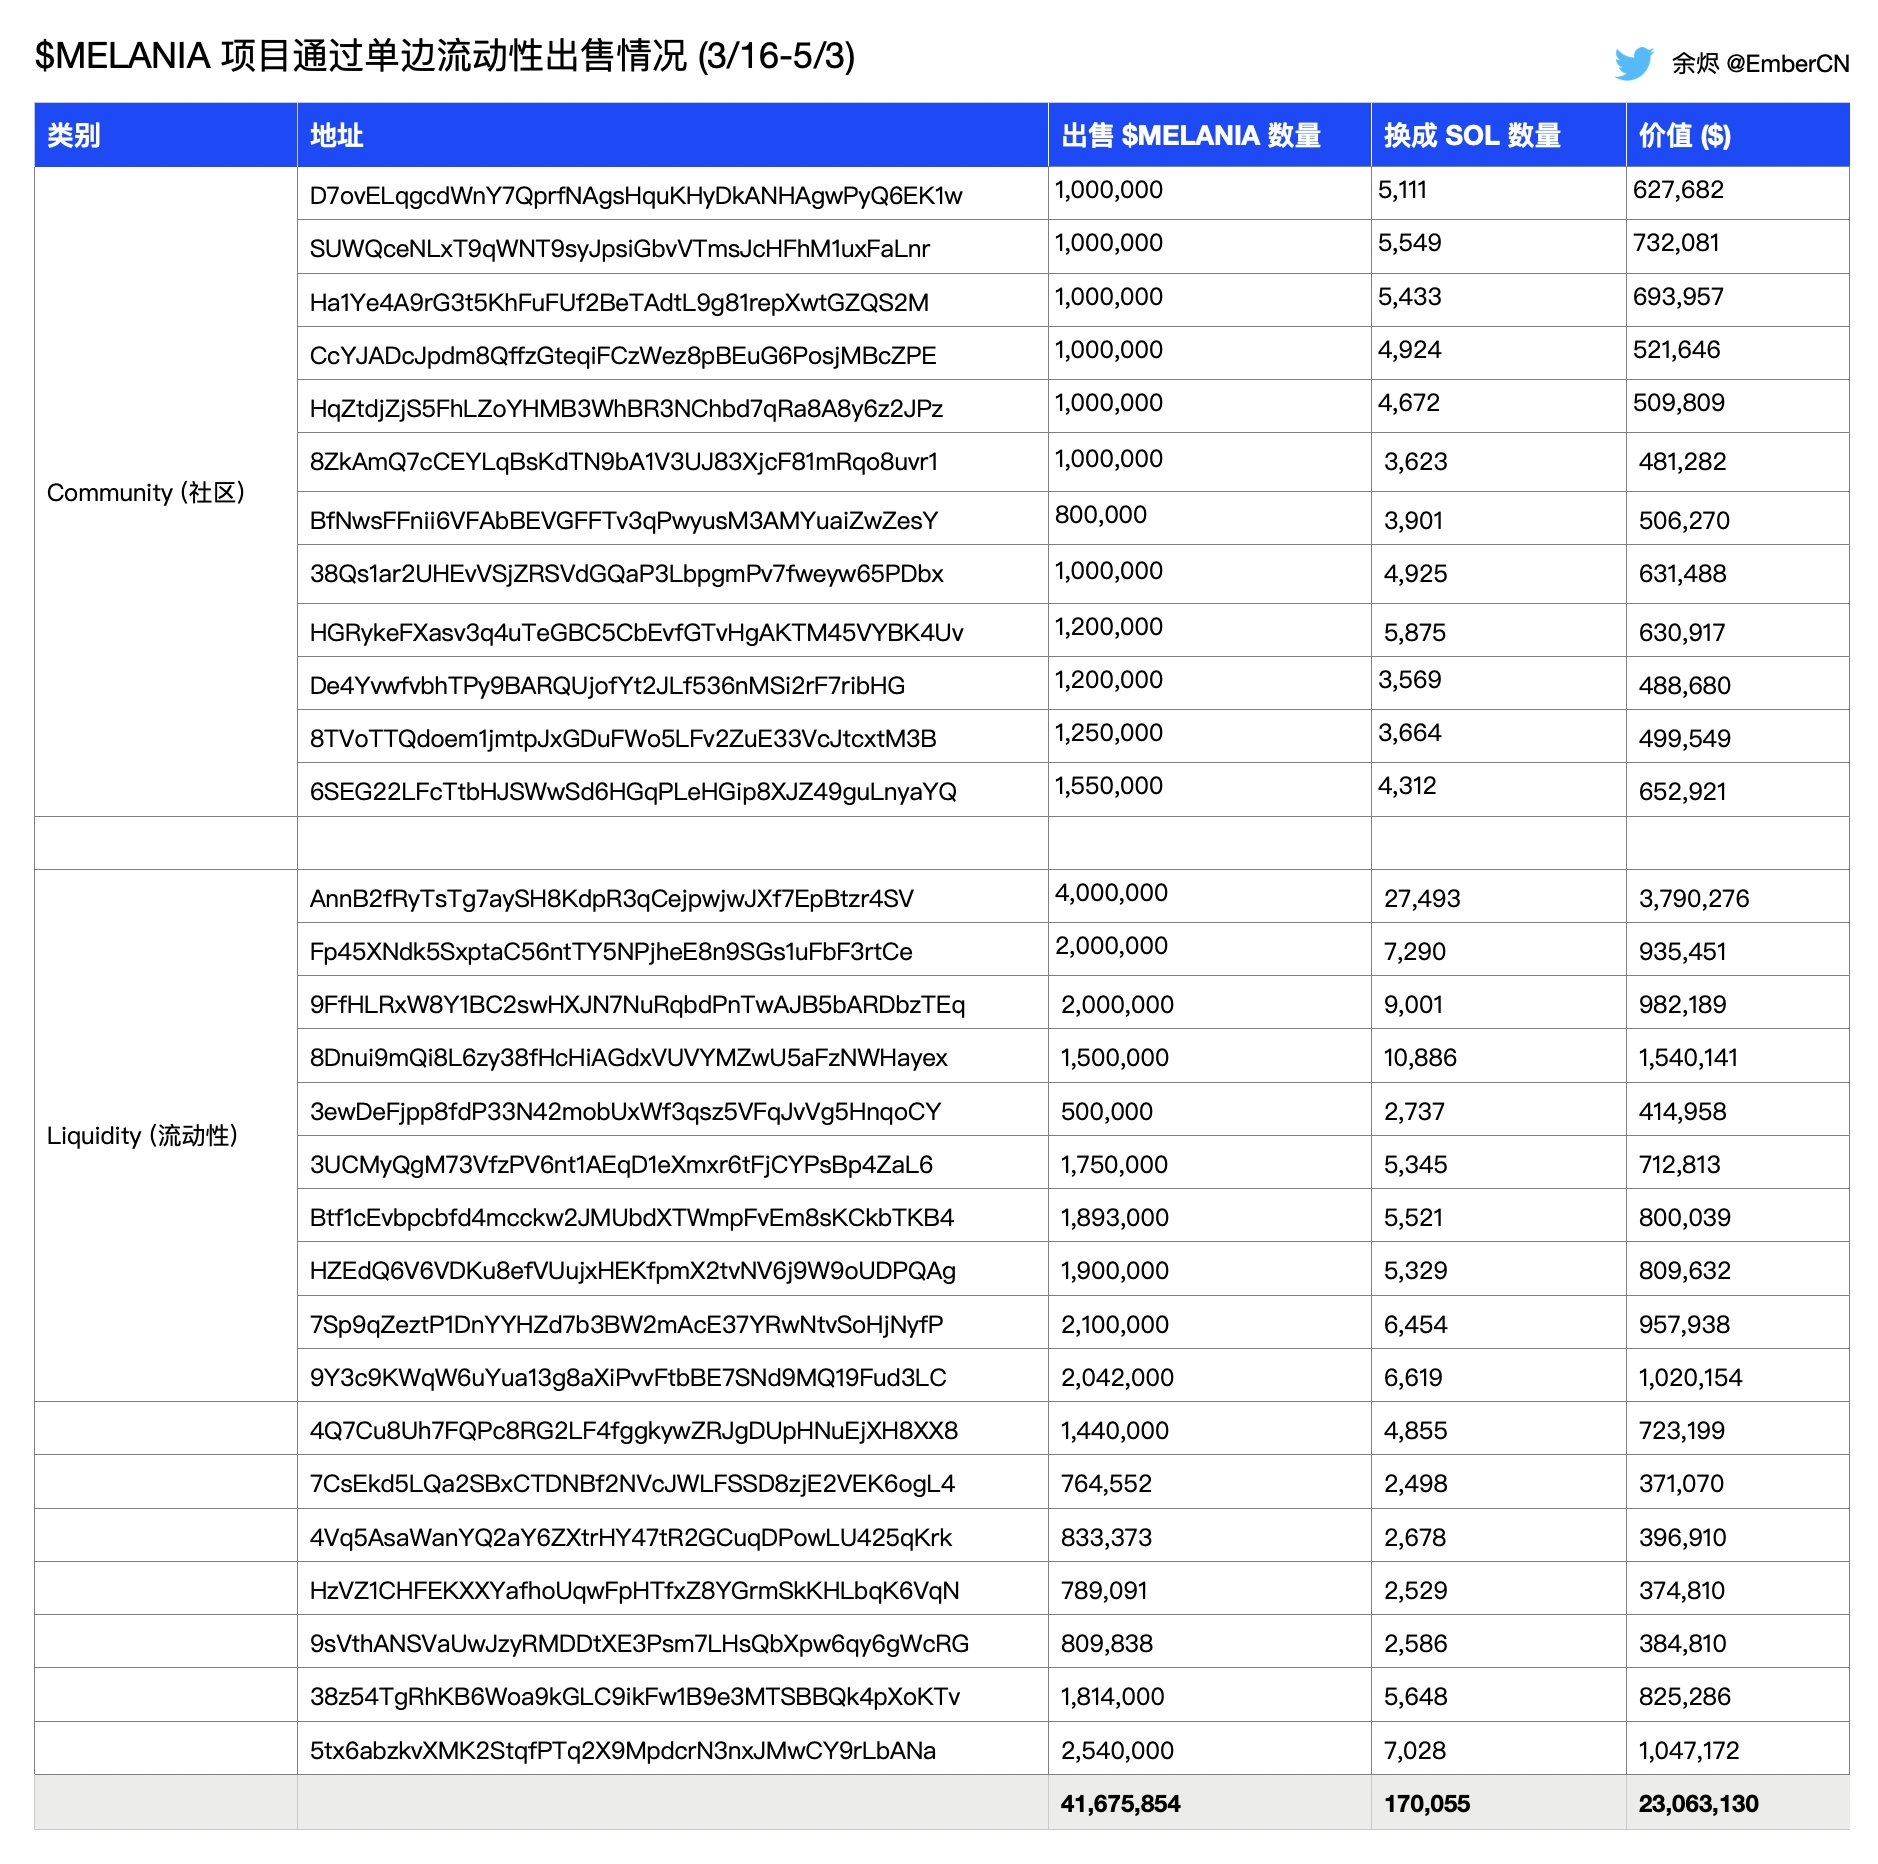The width and height of the screenshot is (1878, 1864).
Task: Click the 5tx6abzkvXMK2StqfPTq2X9MpdcrN3nxJMwCY9rLbANa address row
Action: [622, 1751]
